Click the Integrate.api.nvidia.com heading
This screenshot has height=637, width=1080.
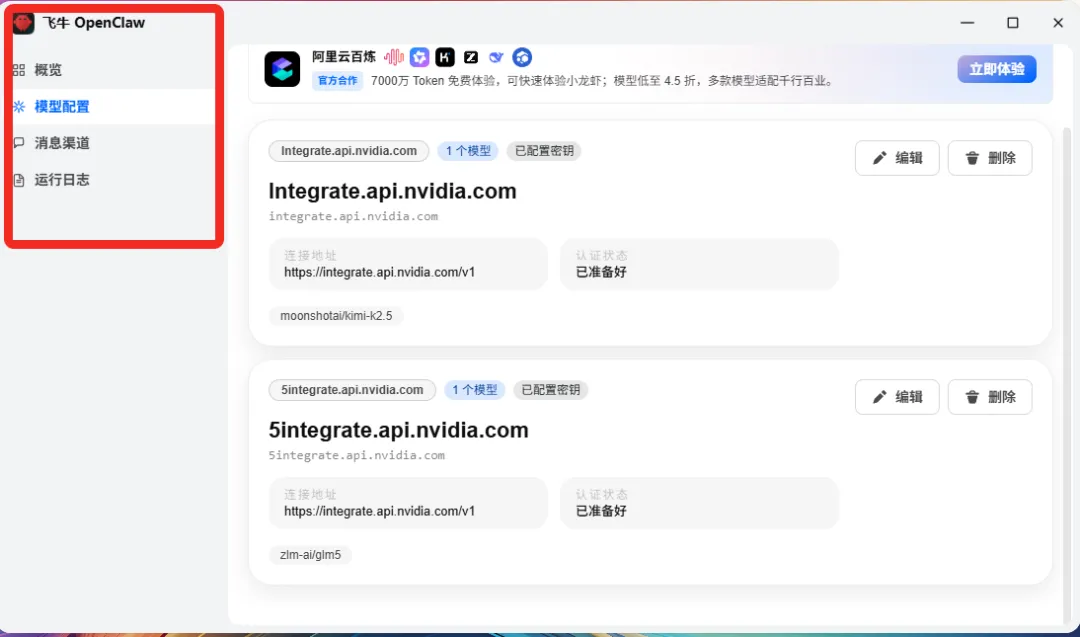point(393,191)
